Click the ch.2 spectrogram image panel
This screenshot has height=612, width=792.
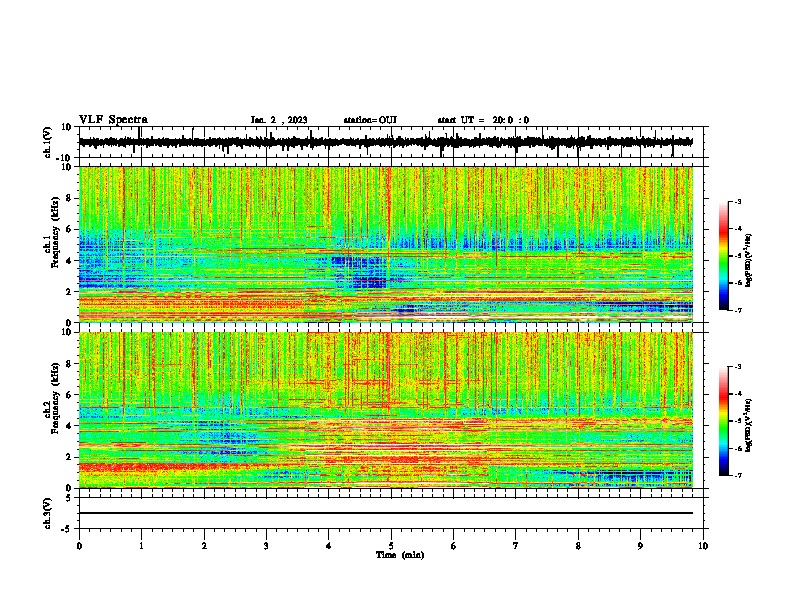click(386, 410)
